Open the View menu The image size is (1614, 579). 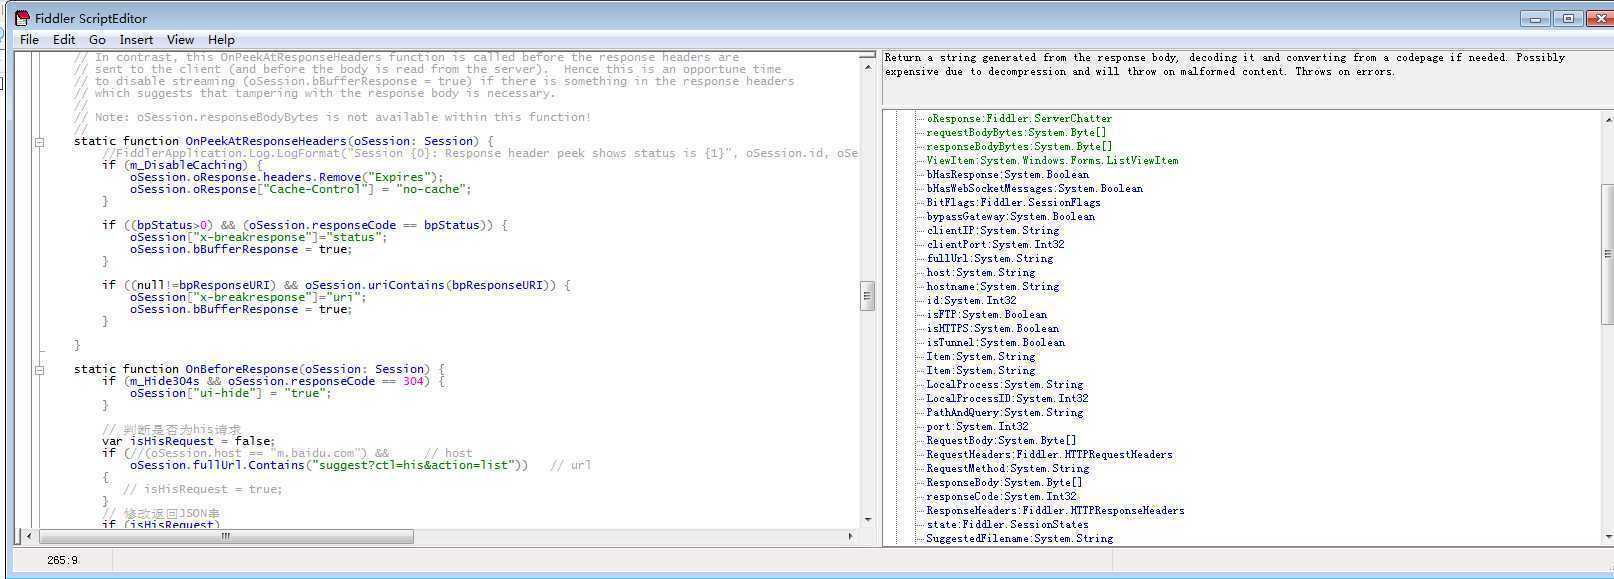tap(181, 40)
